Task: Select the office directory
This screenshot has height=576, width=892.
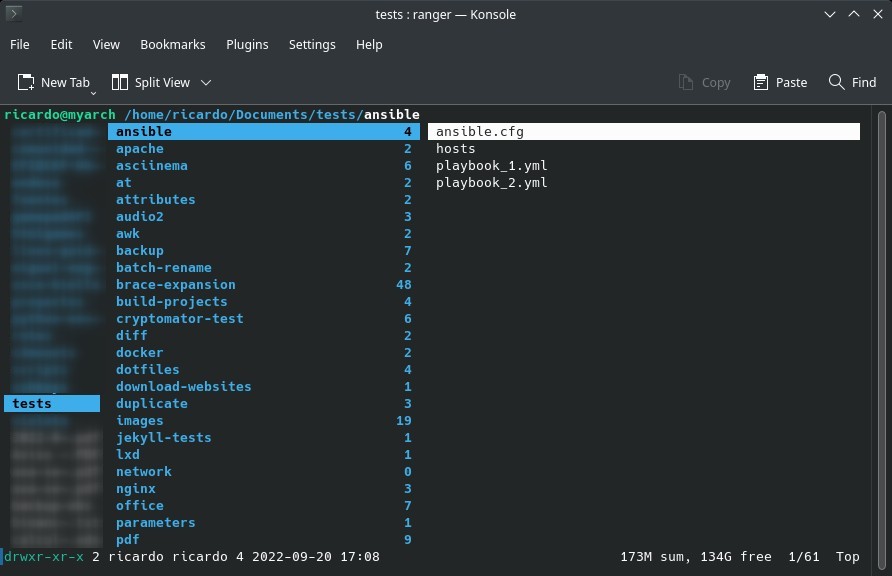Action: tap(264, 505)
